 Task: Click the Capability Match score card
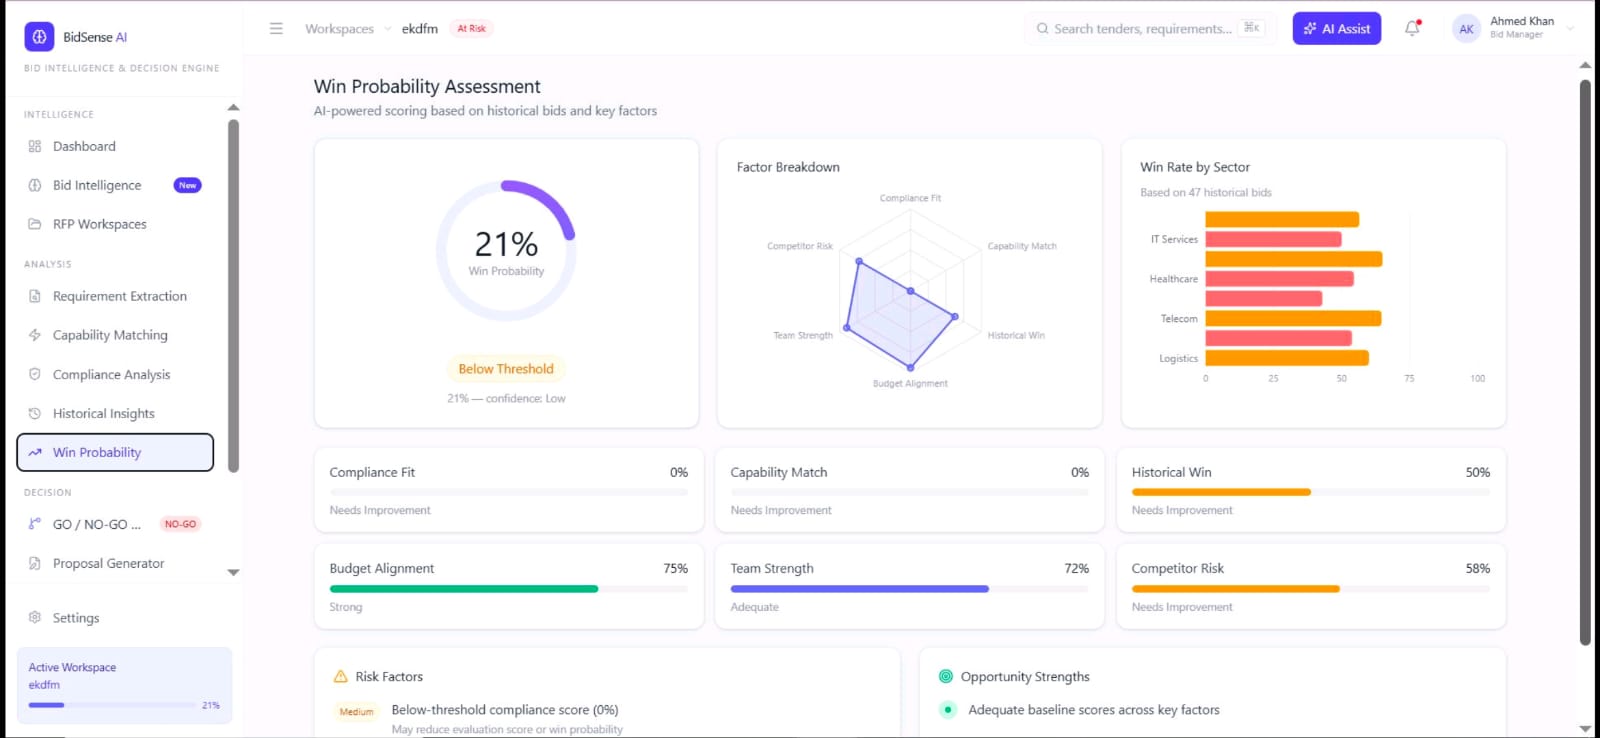click(910, 490)
